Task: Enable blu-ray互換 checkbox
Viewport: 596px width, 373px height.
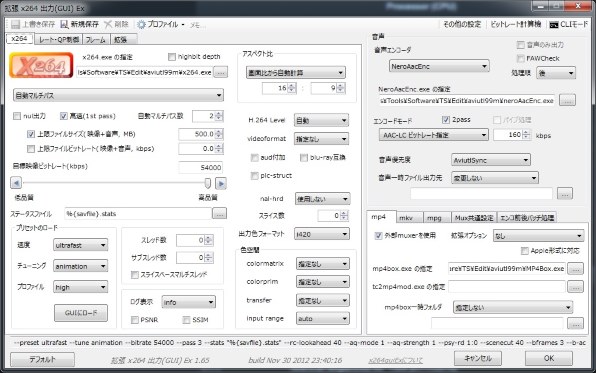Action: tap(304, 157)
